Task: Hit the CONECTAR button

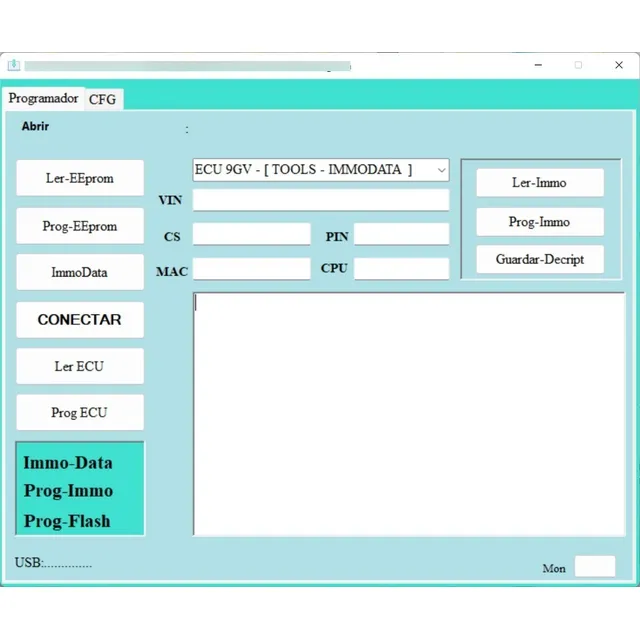Action: [80, 320]
